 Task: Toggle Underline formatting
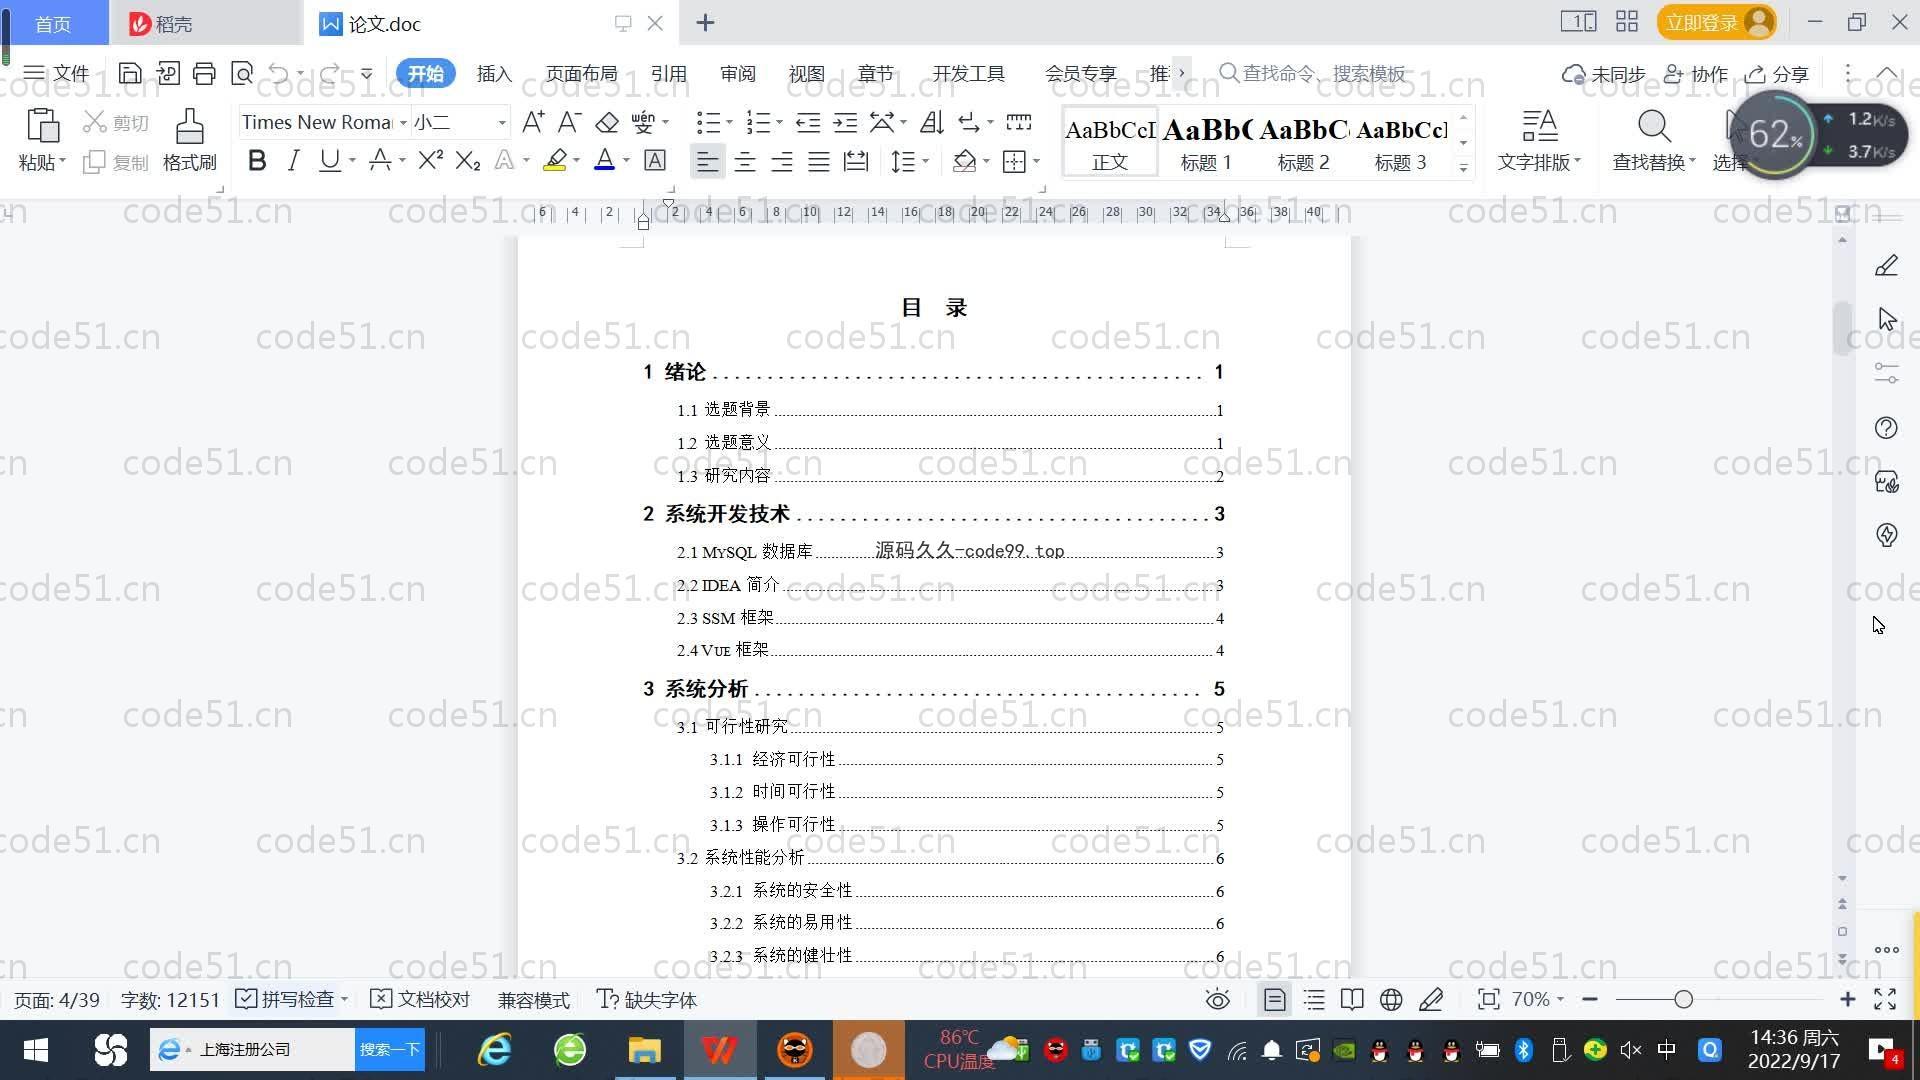pyautogui.click(x=329, y=160)
